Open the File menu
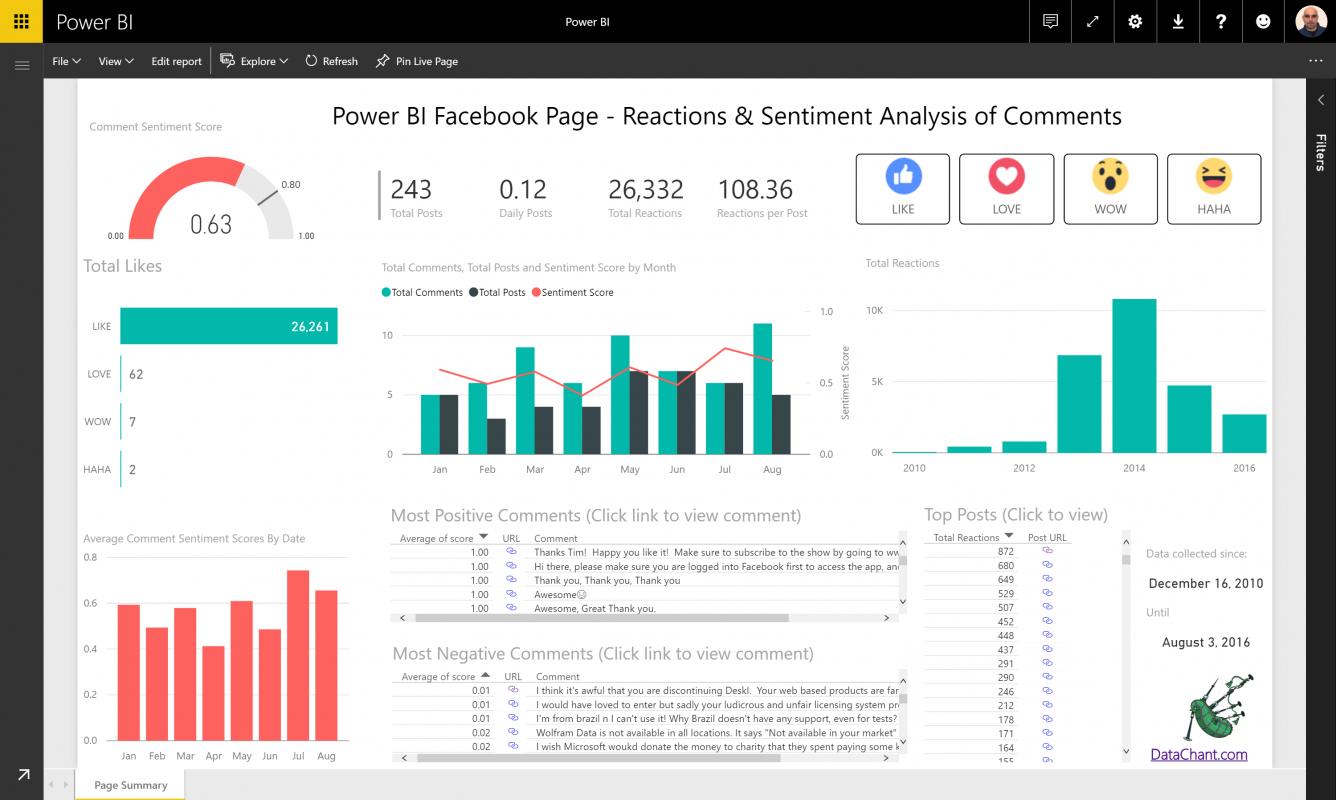Image resolution: width=1336 pixels, height=800 pixels. click(66, 61)
